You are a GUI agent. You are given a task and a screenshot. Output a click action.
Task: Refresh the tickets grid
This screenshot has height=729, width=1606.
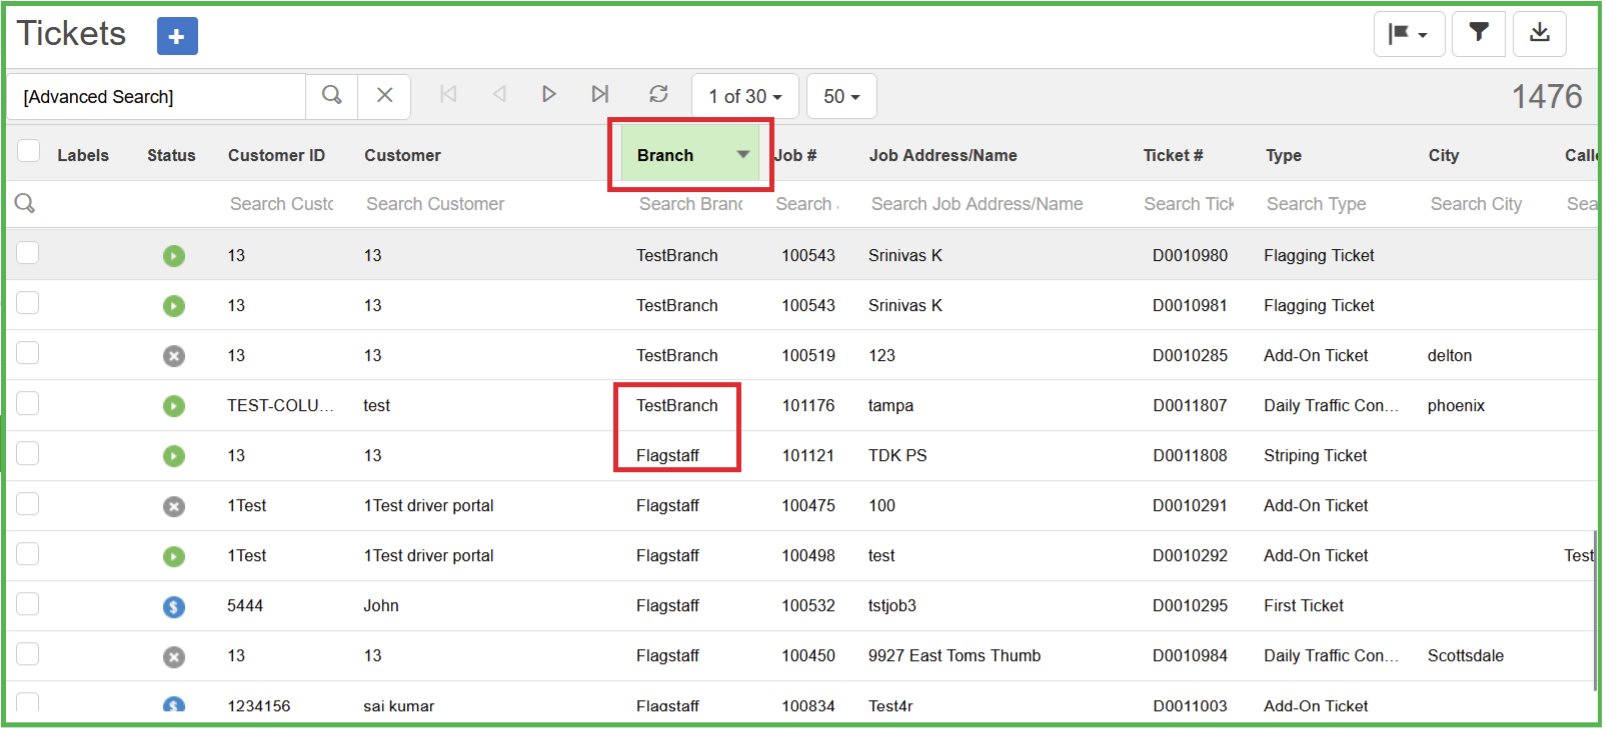click(x=658, y=94)
